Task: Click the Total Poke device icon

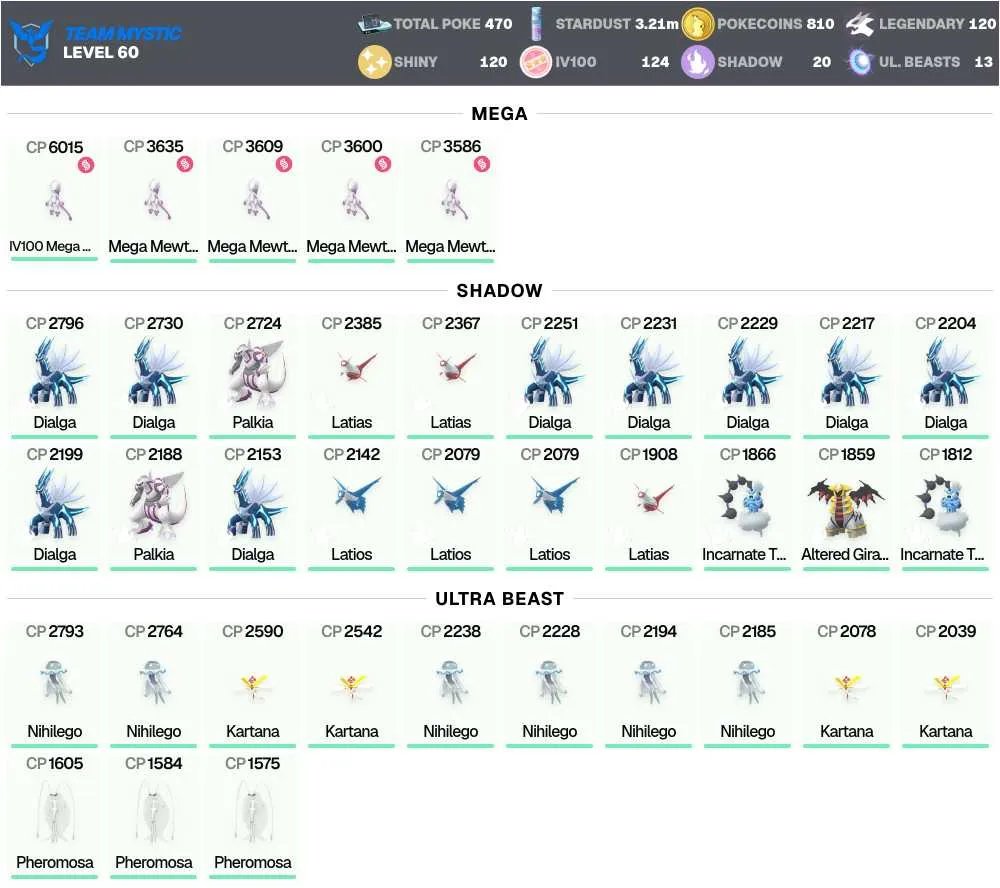Action: tap(374, 24)
